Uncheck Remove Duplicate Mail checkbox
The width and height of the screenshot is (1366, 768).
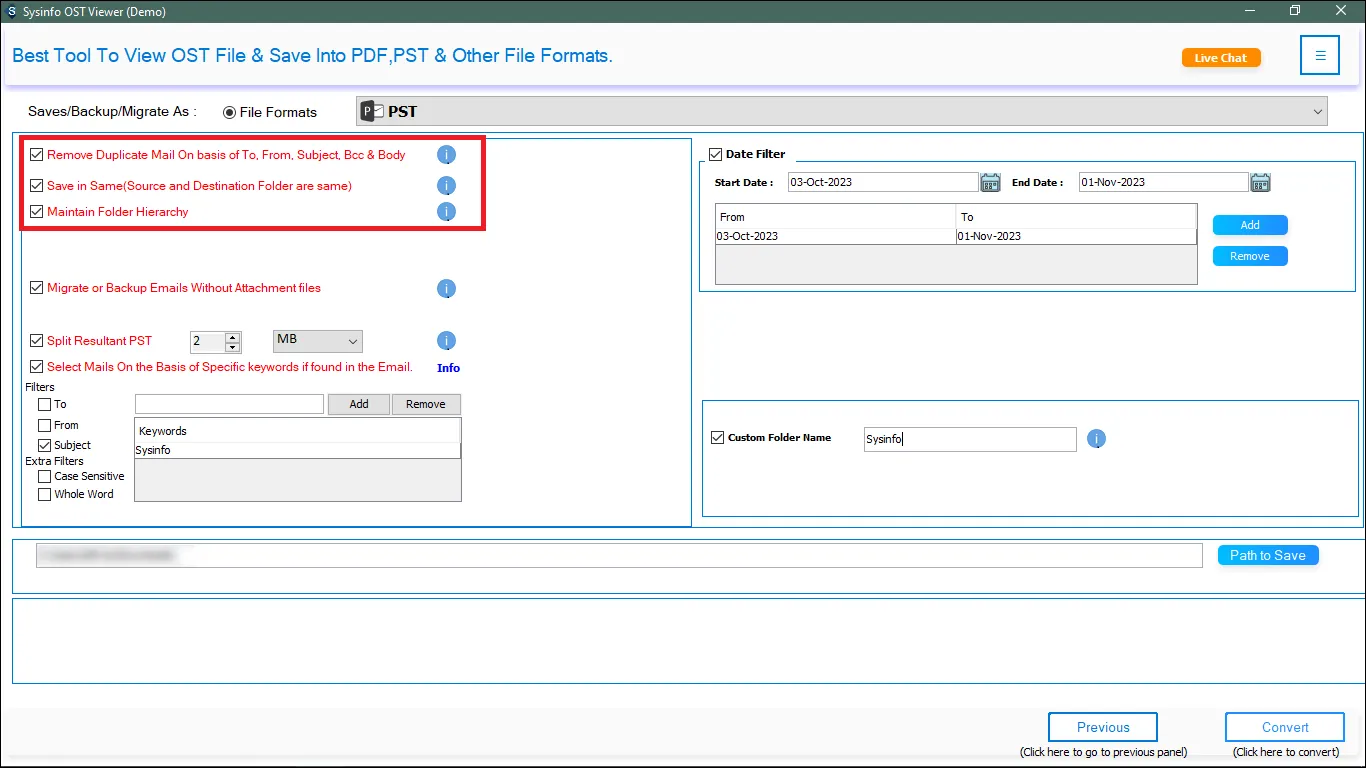coord(37,155)
